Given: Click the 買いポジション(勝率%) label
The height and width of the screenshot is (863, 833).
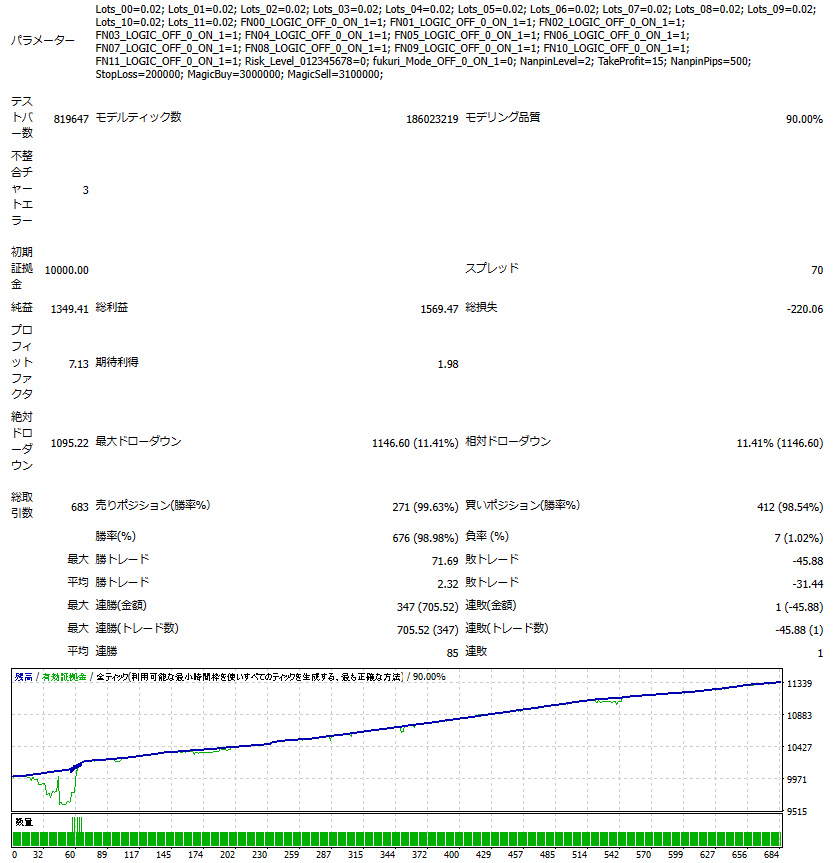Looking at the screenshot, I should coord(522,505).
